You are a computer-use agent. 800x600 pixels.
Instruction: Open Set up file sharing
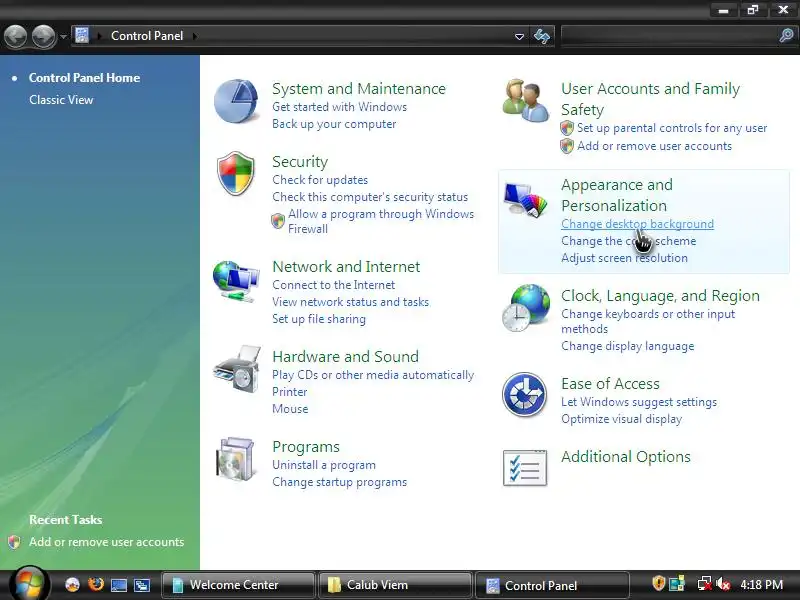[x=319, y=319]
